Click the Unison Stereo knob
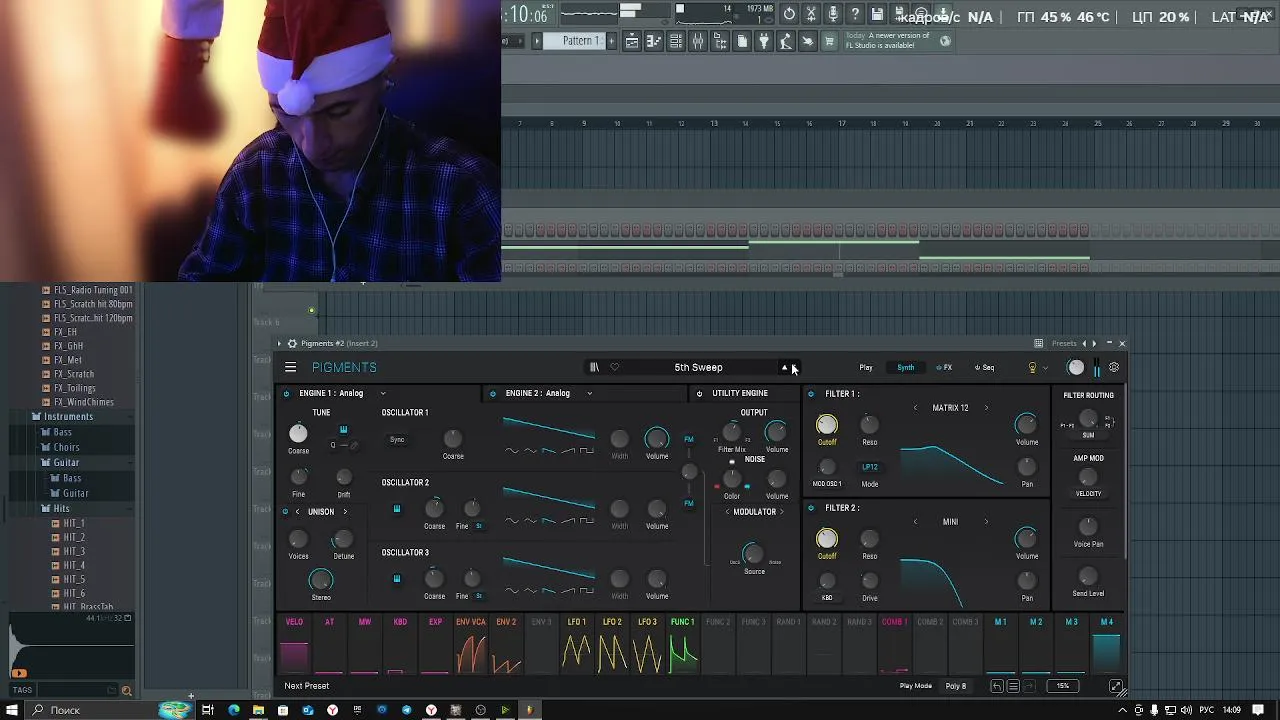 (320, 580)
